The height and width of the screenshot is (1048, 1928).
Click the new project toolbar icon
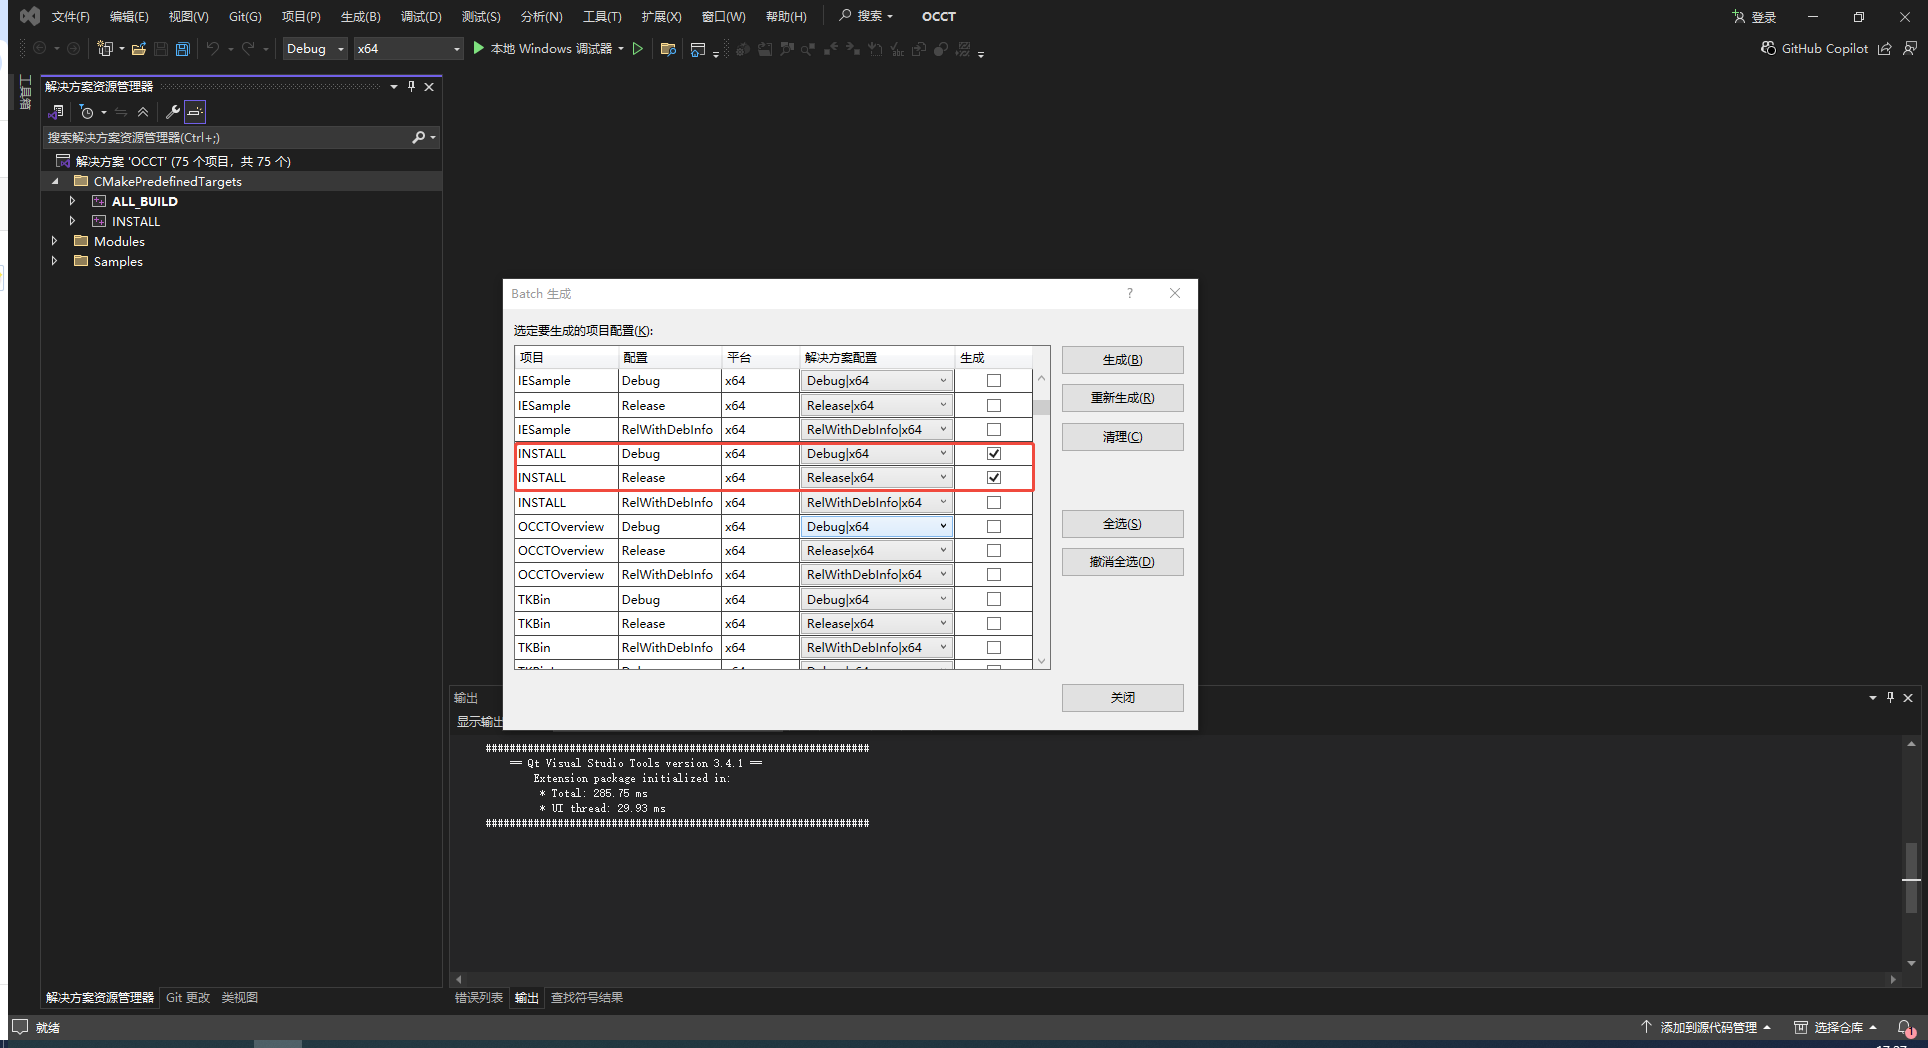click(105, 48)
